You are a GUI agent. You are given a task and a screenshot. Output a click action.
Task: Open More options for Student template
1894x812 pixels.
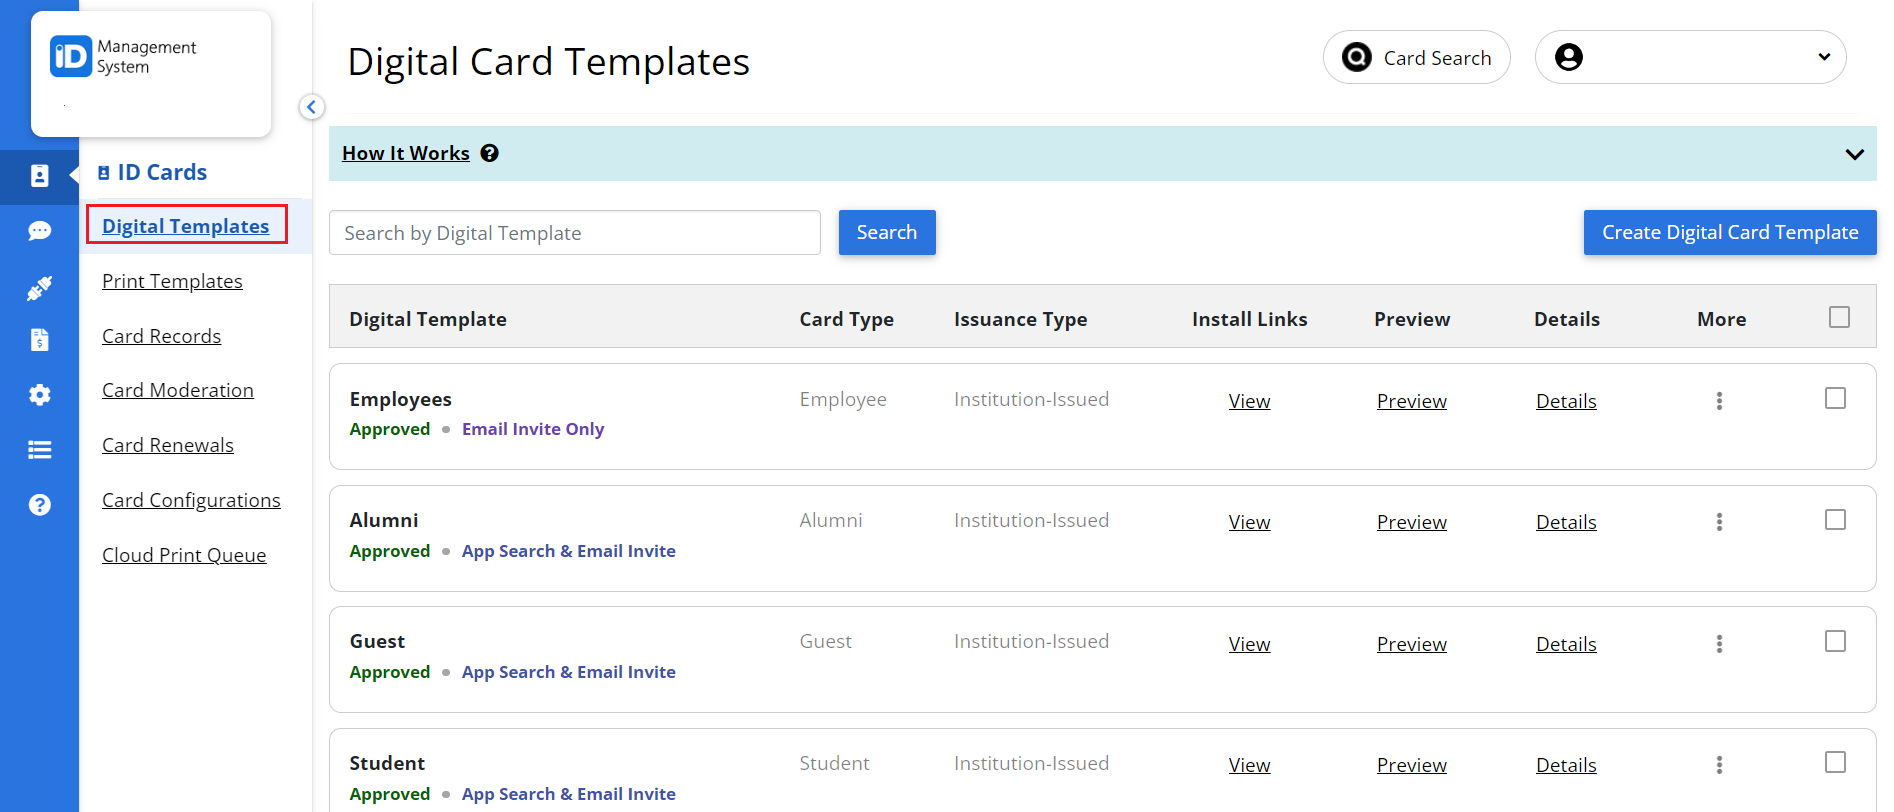(1719, 765)
